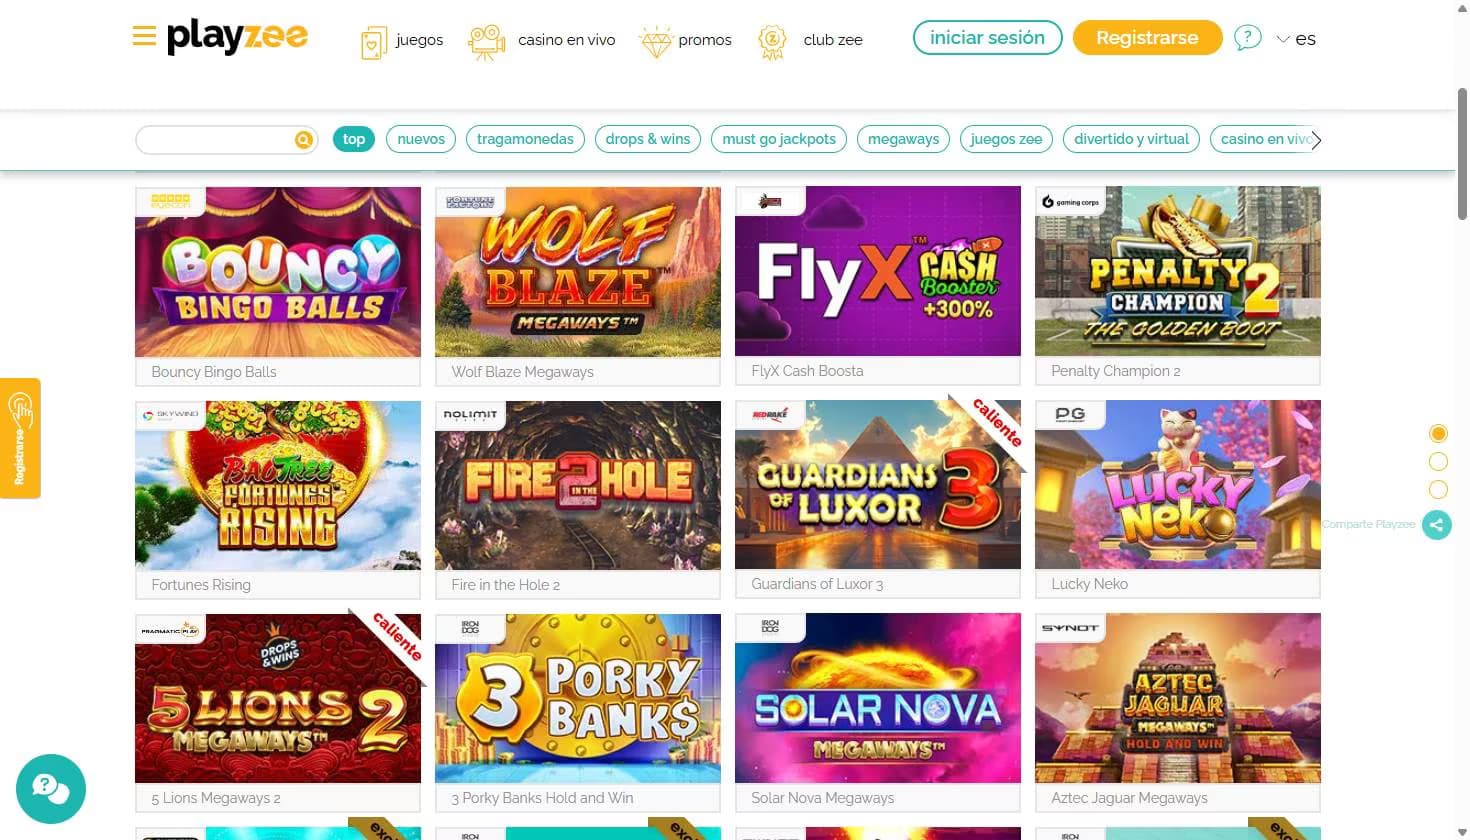Click the promos diamond icon
The image size is (1470, 840).
coord(656,42)
